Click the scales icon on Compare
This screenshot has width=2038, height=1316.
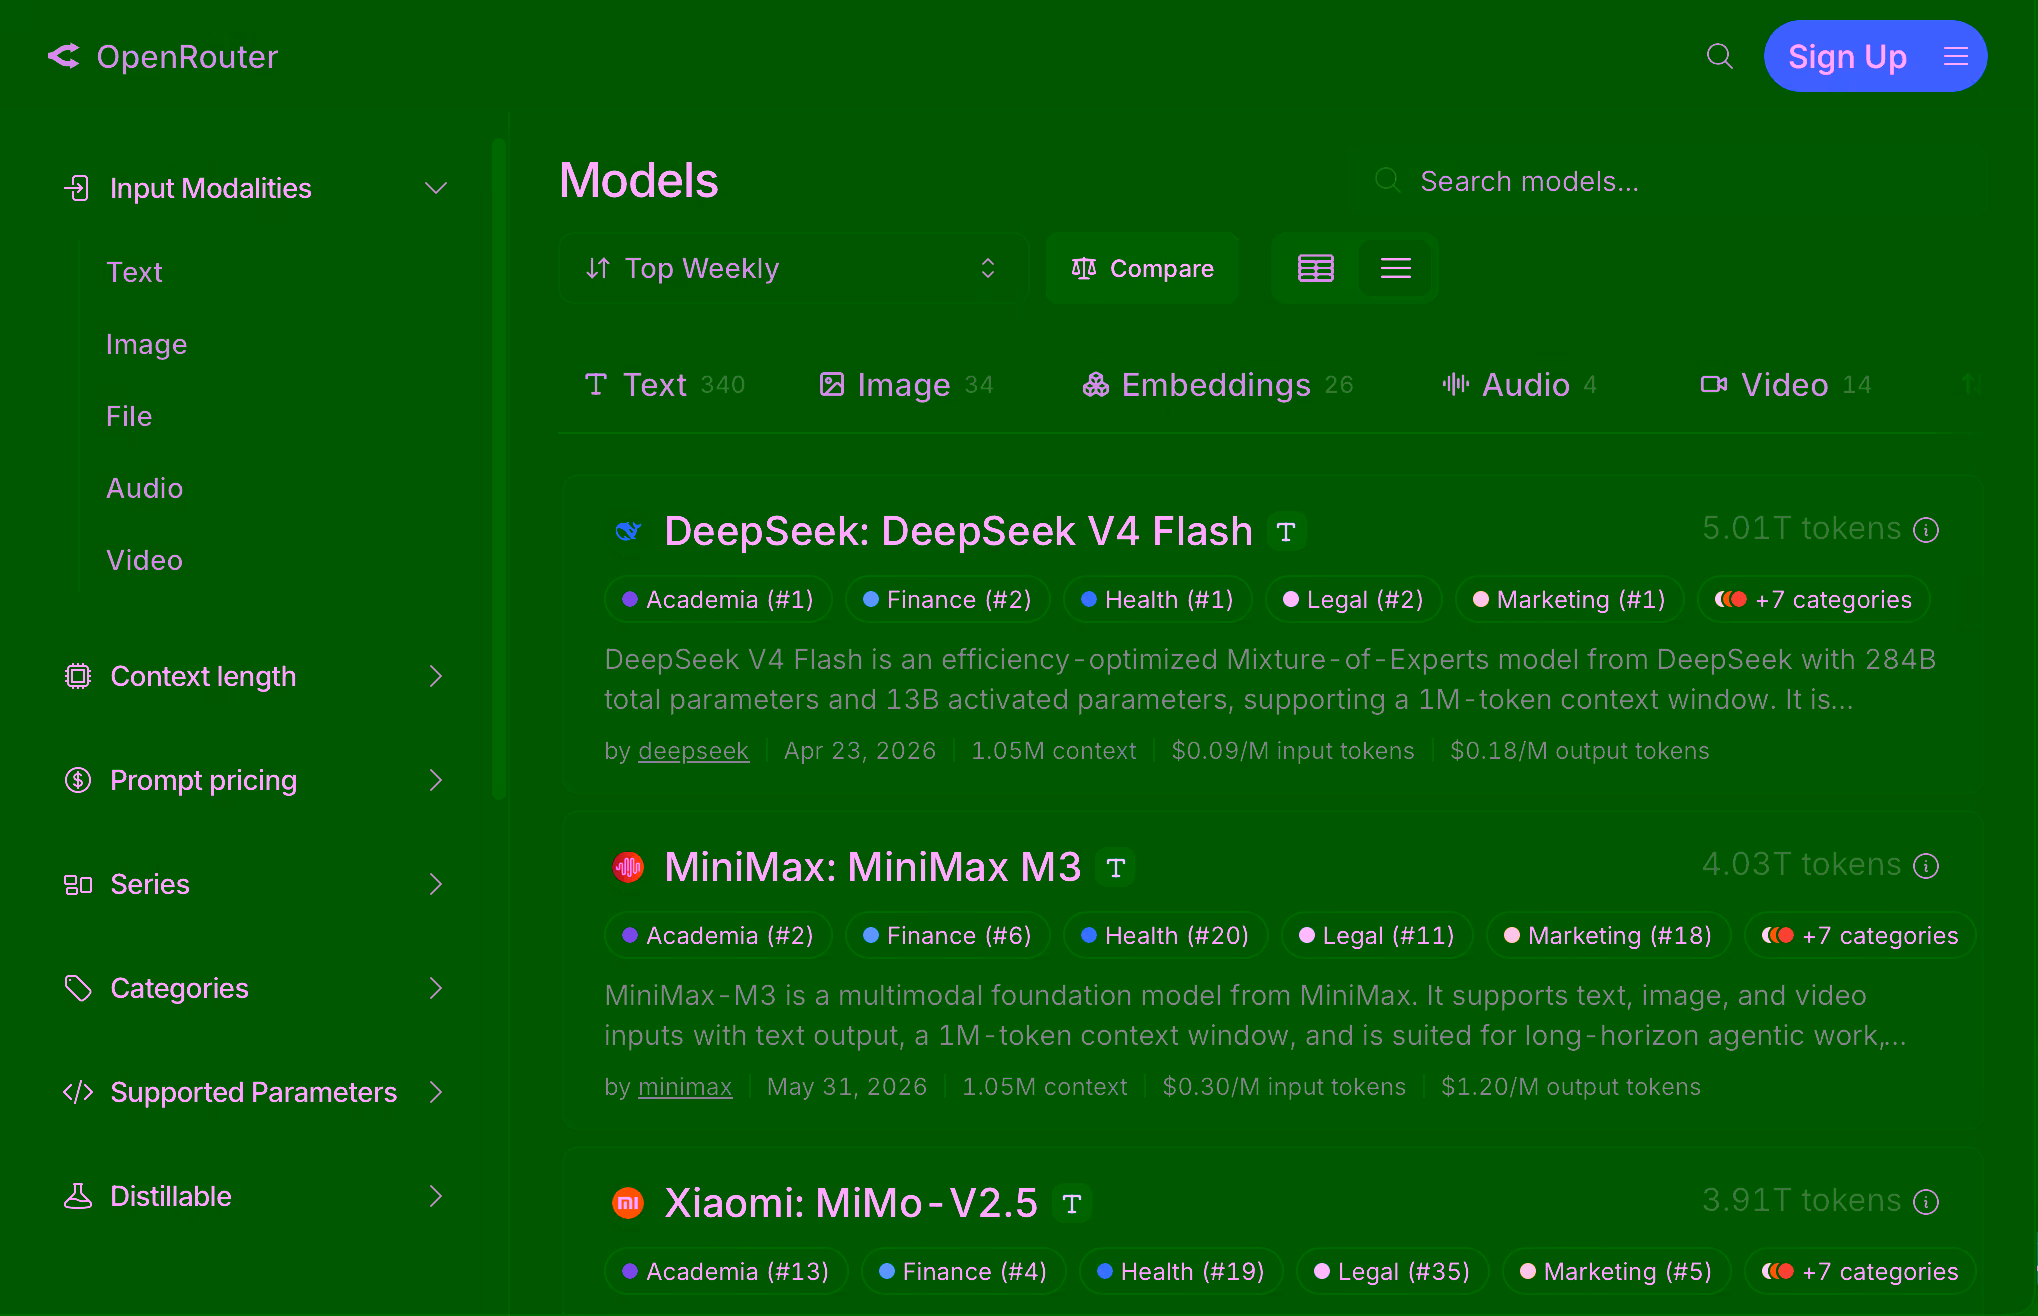[1084, 268]
